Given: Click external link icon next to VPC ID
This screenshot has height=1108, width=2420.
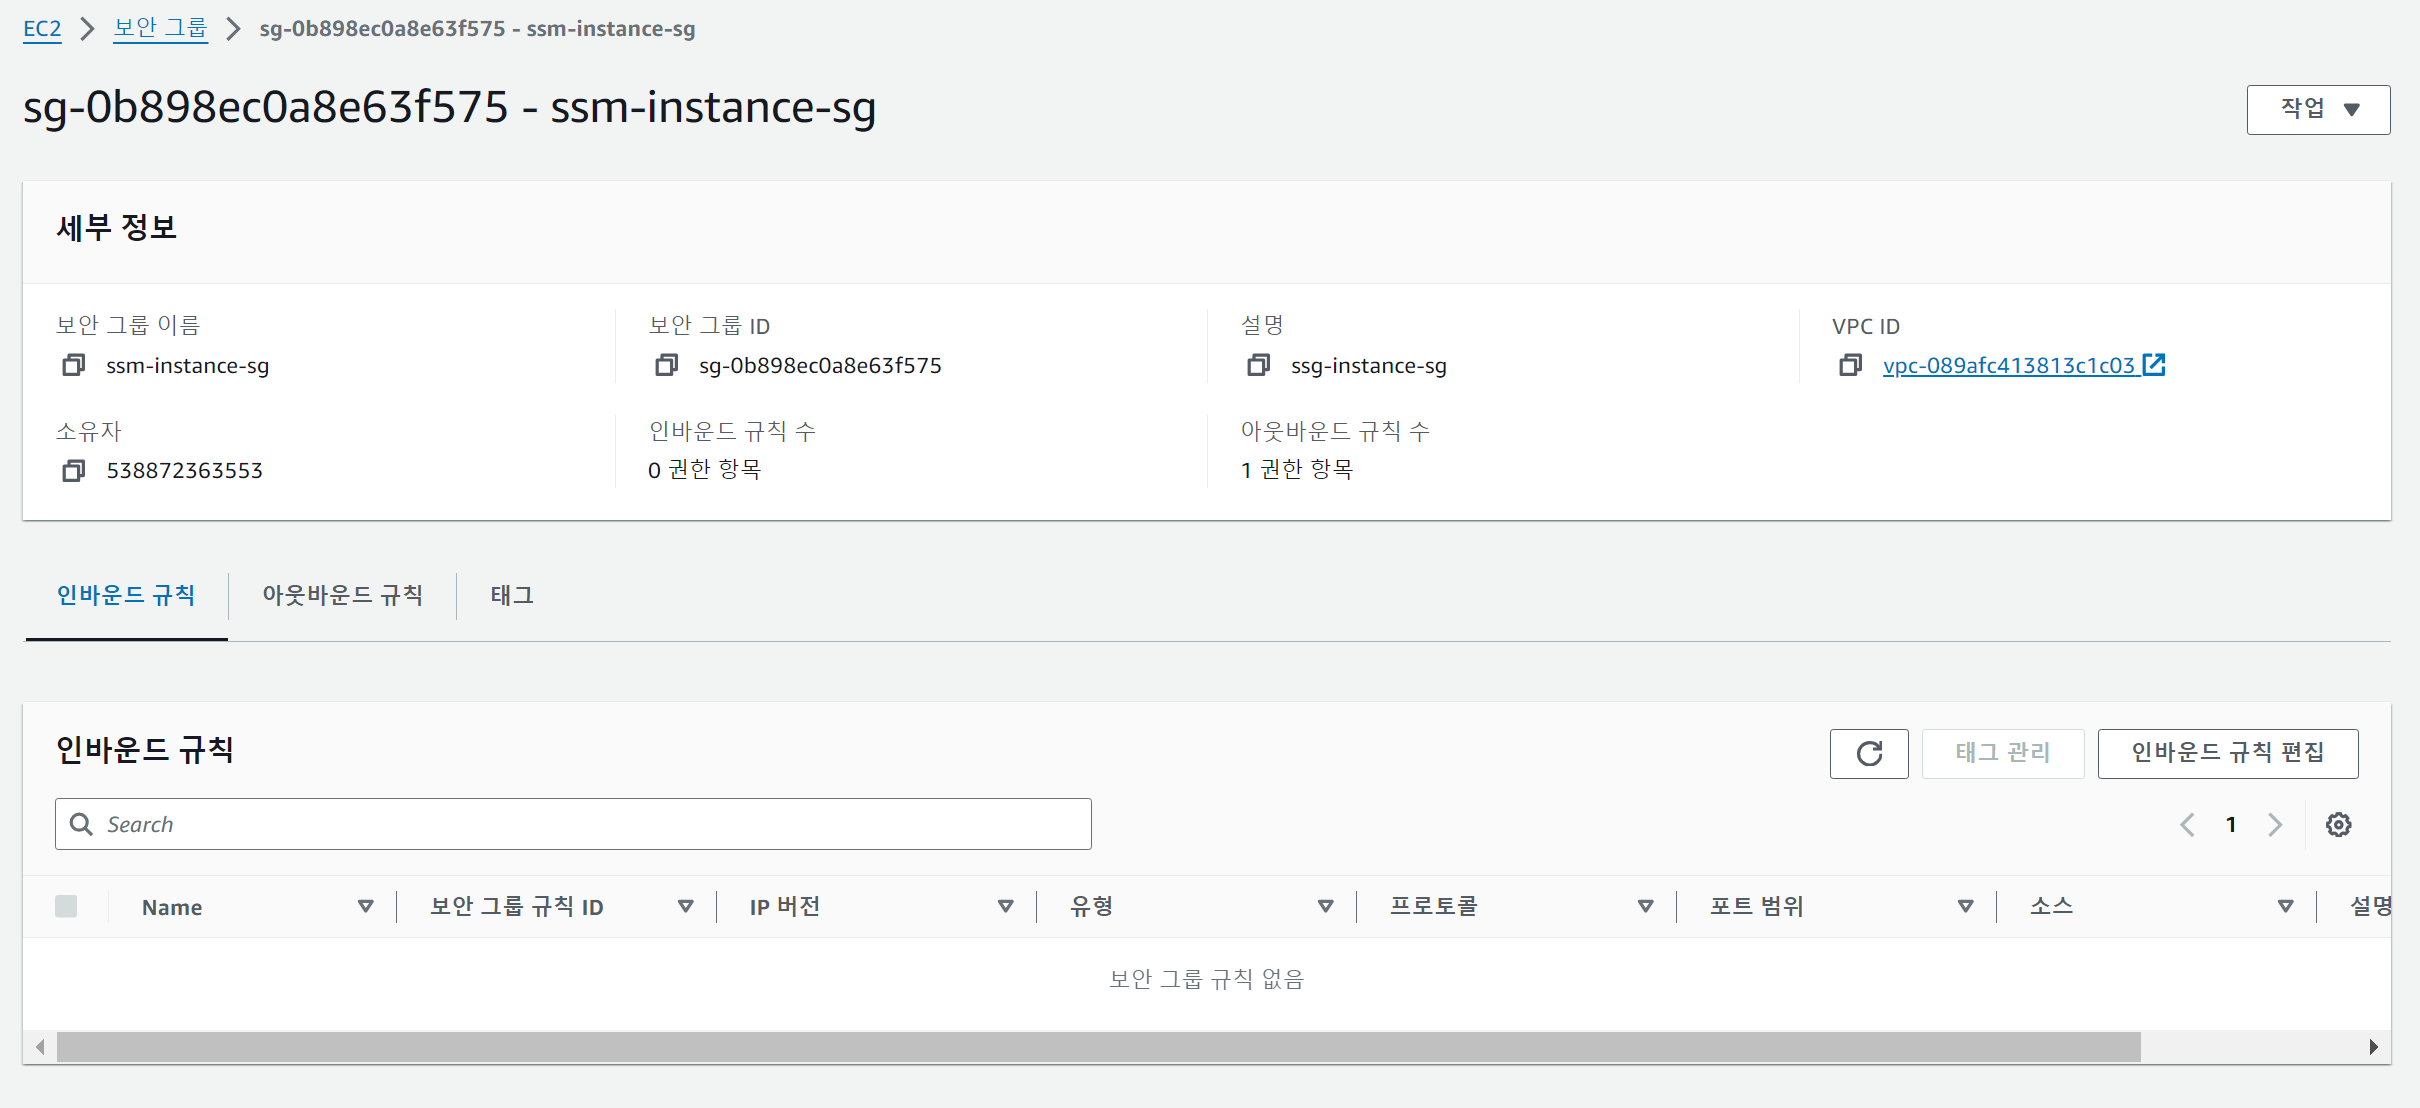Looking at the screenshot, I should [x=2154, y=365].
